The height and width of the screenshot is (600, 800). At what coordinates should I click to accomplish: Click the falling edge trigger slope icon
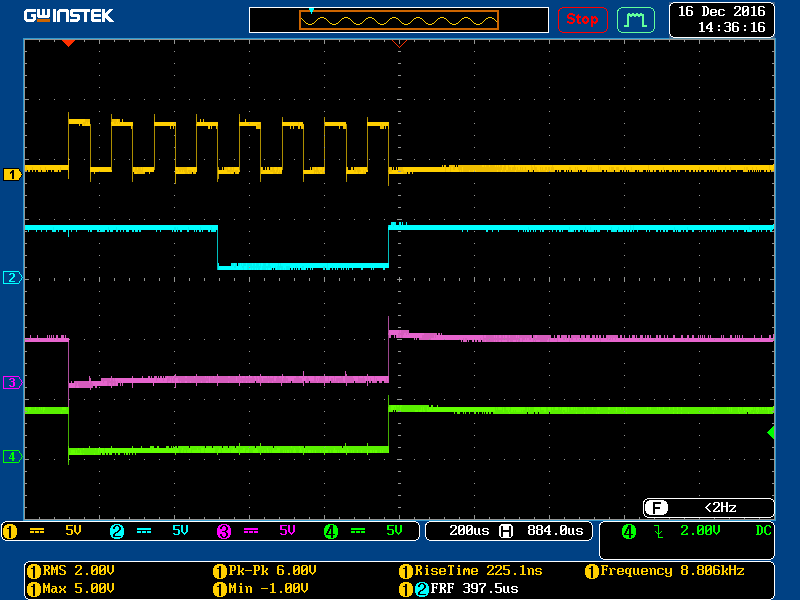point(659,532)
